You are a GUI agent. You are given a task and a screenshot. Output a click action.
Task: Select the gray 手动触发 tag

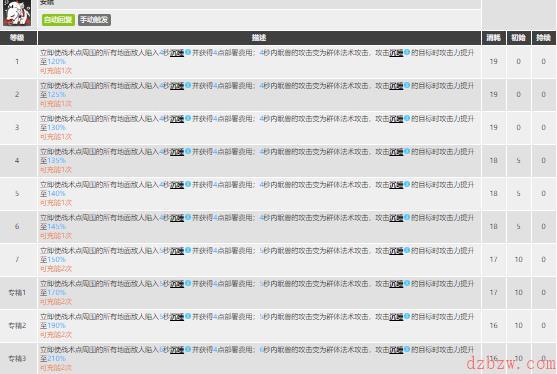coord(94,20)
